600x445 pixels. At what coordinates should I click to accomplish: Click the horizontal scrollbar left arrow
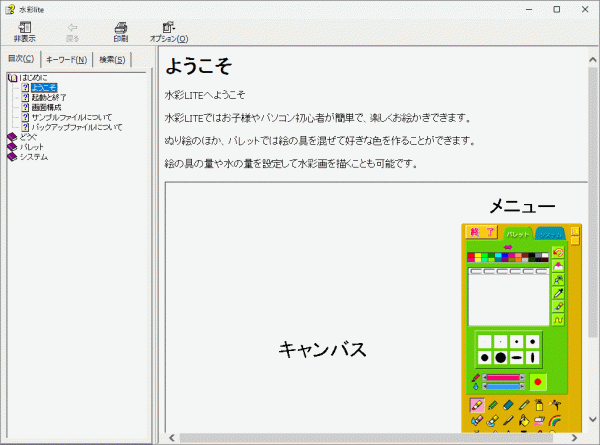click(x=172, y=437)
